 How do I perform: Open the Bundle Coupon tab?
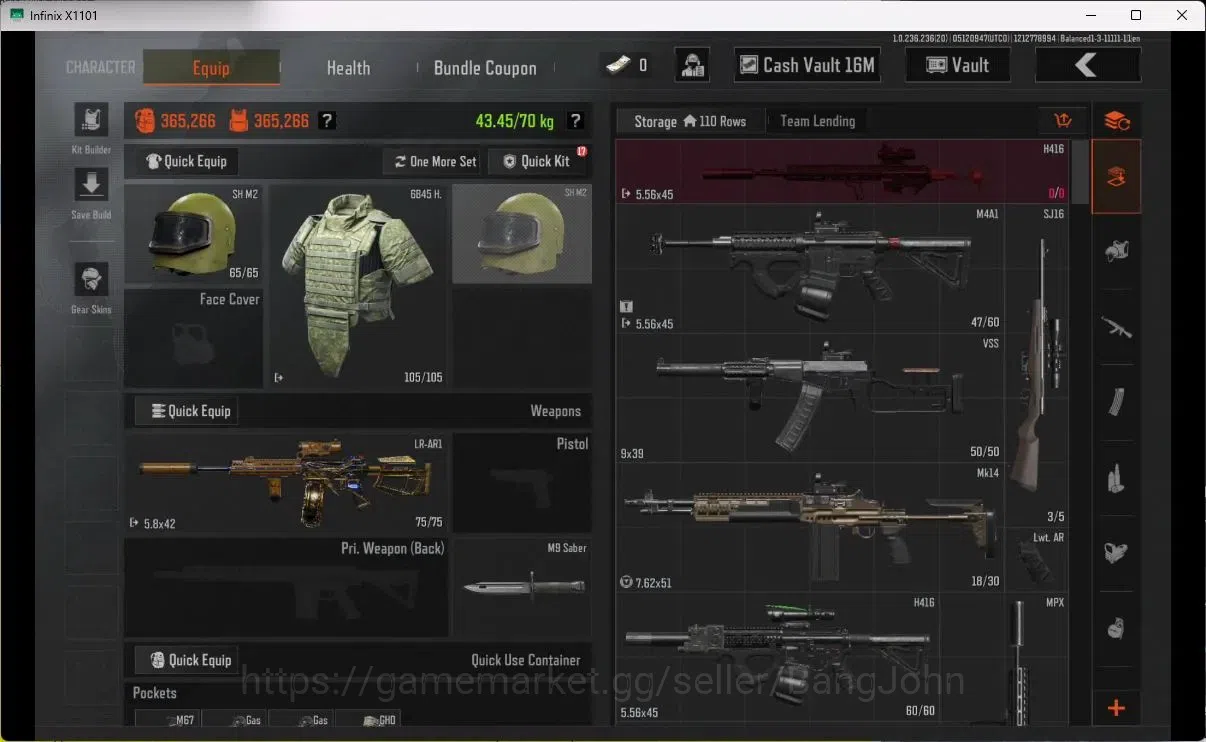pos(485,68)
